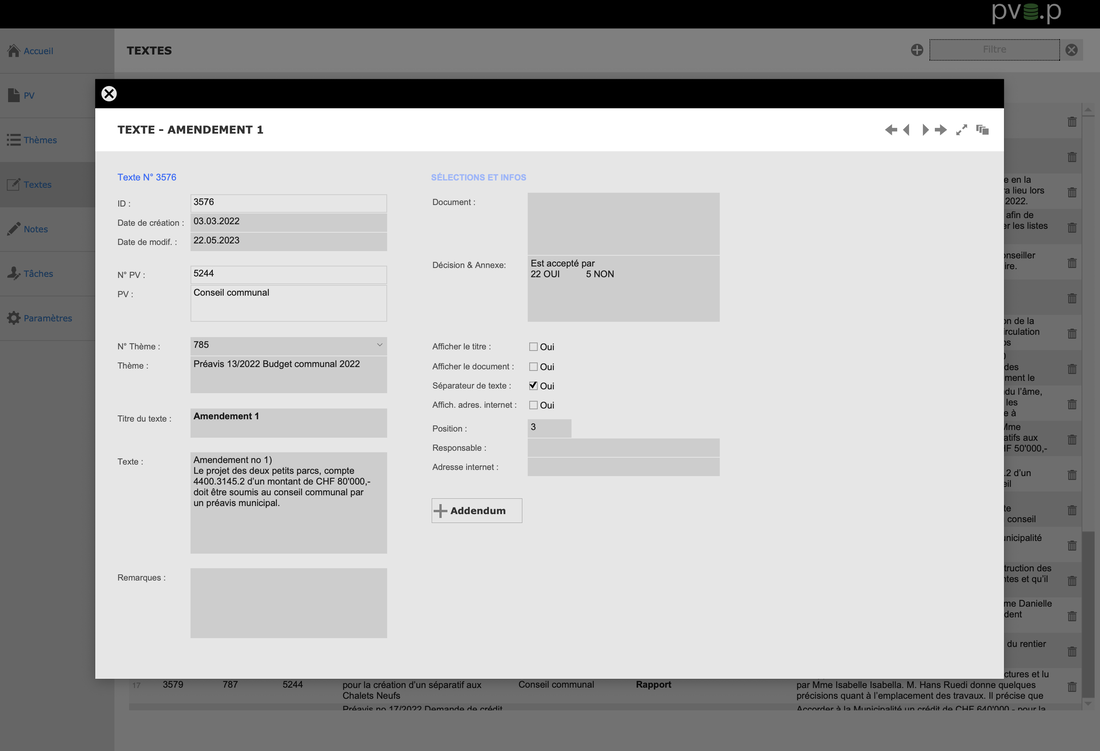Click the duplicate record icon
Viewport: 1100px width, 751px height.
(x=982, y=130)
